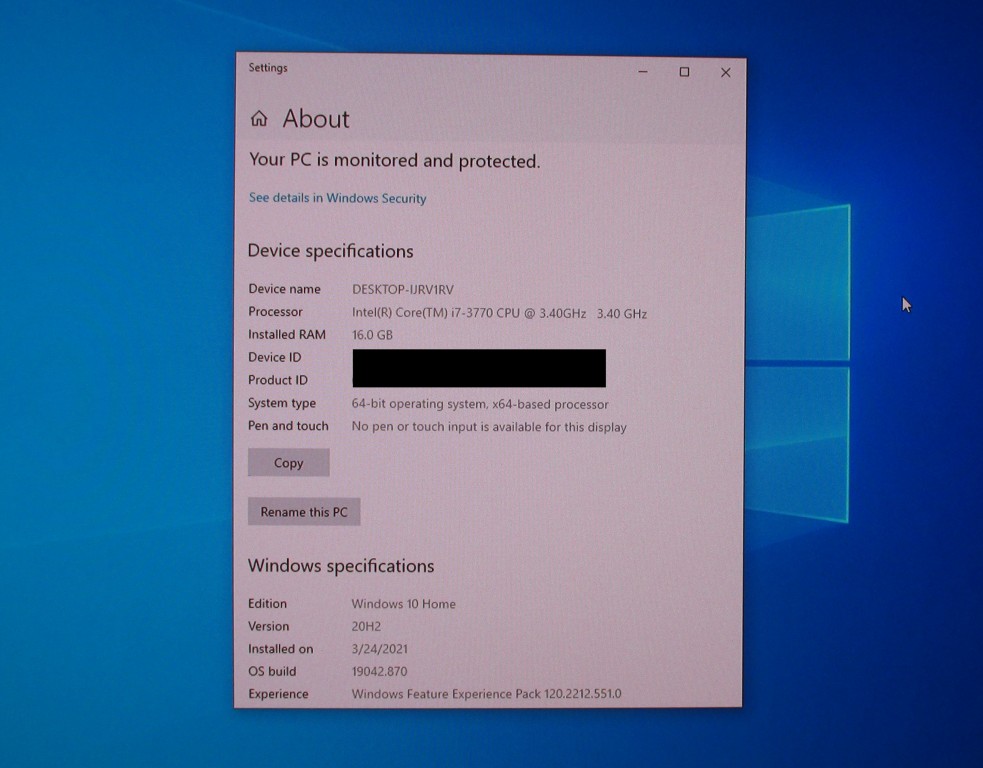Click the Settings window title text
983x768 pixels.
268,68
